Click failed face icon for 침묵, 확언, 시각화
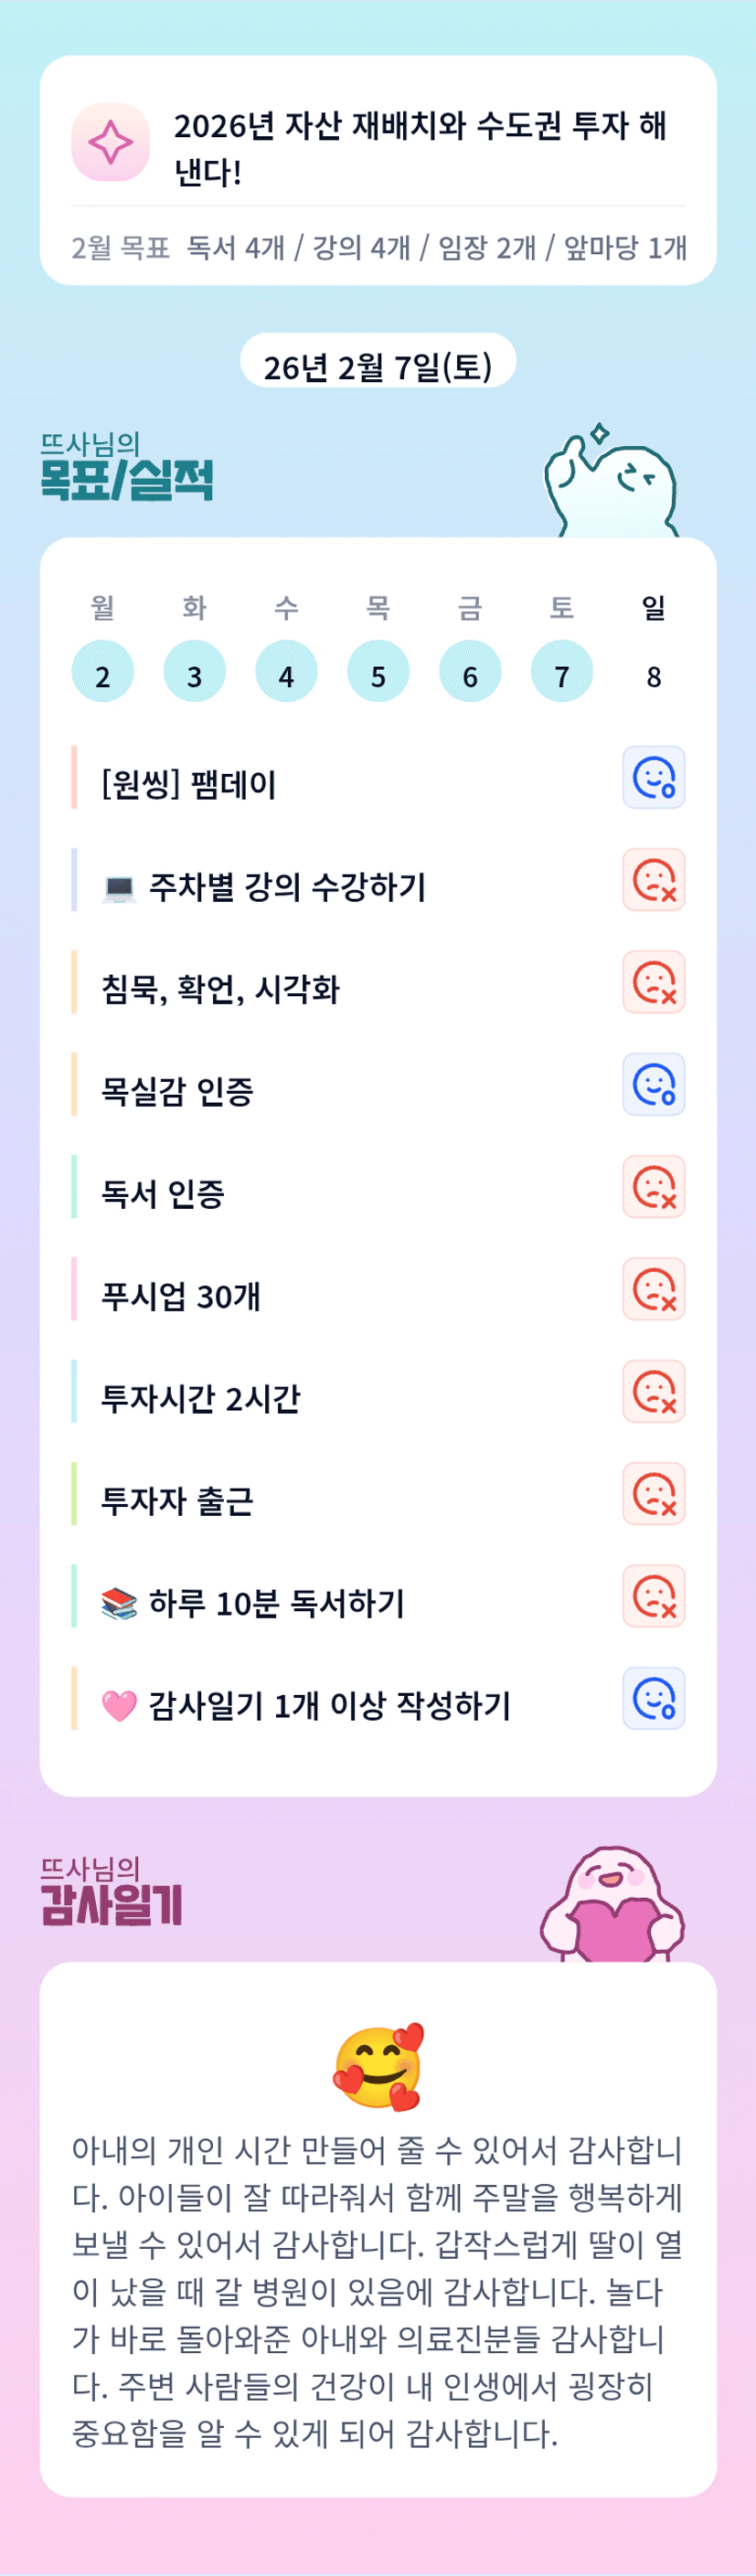This screenshot has height=2576, width=756. pyautogui.click(x=653, y=982)
